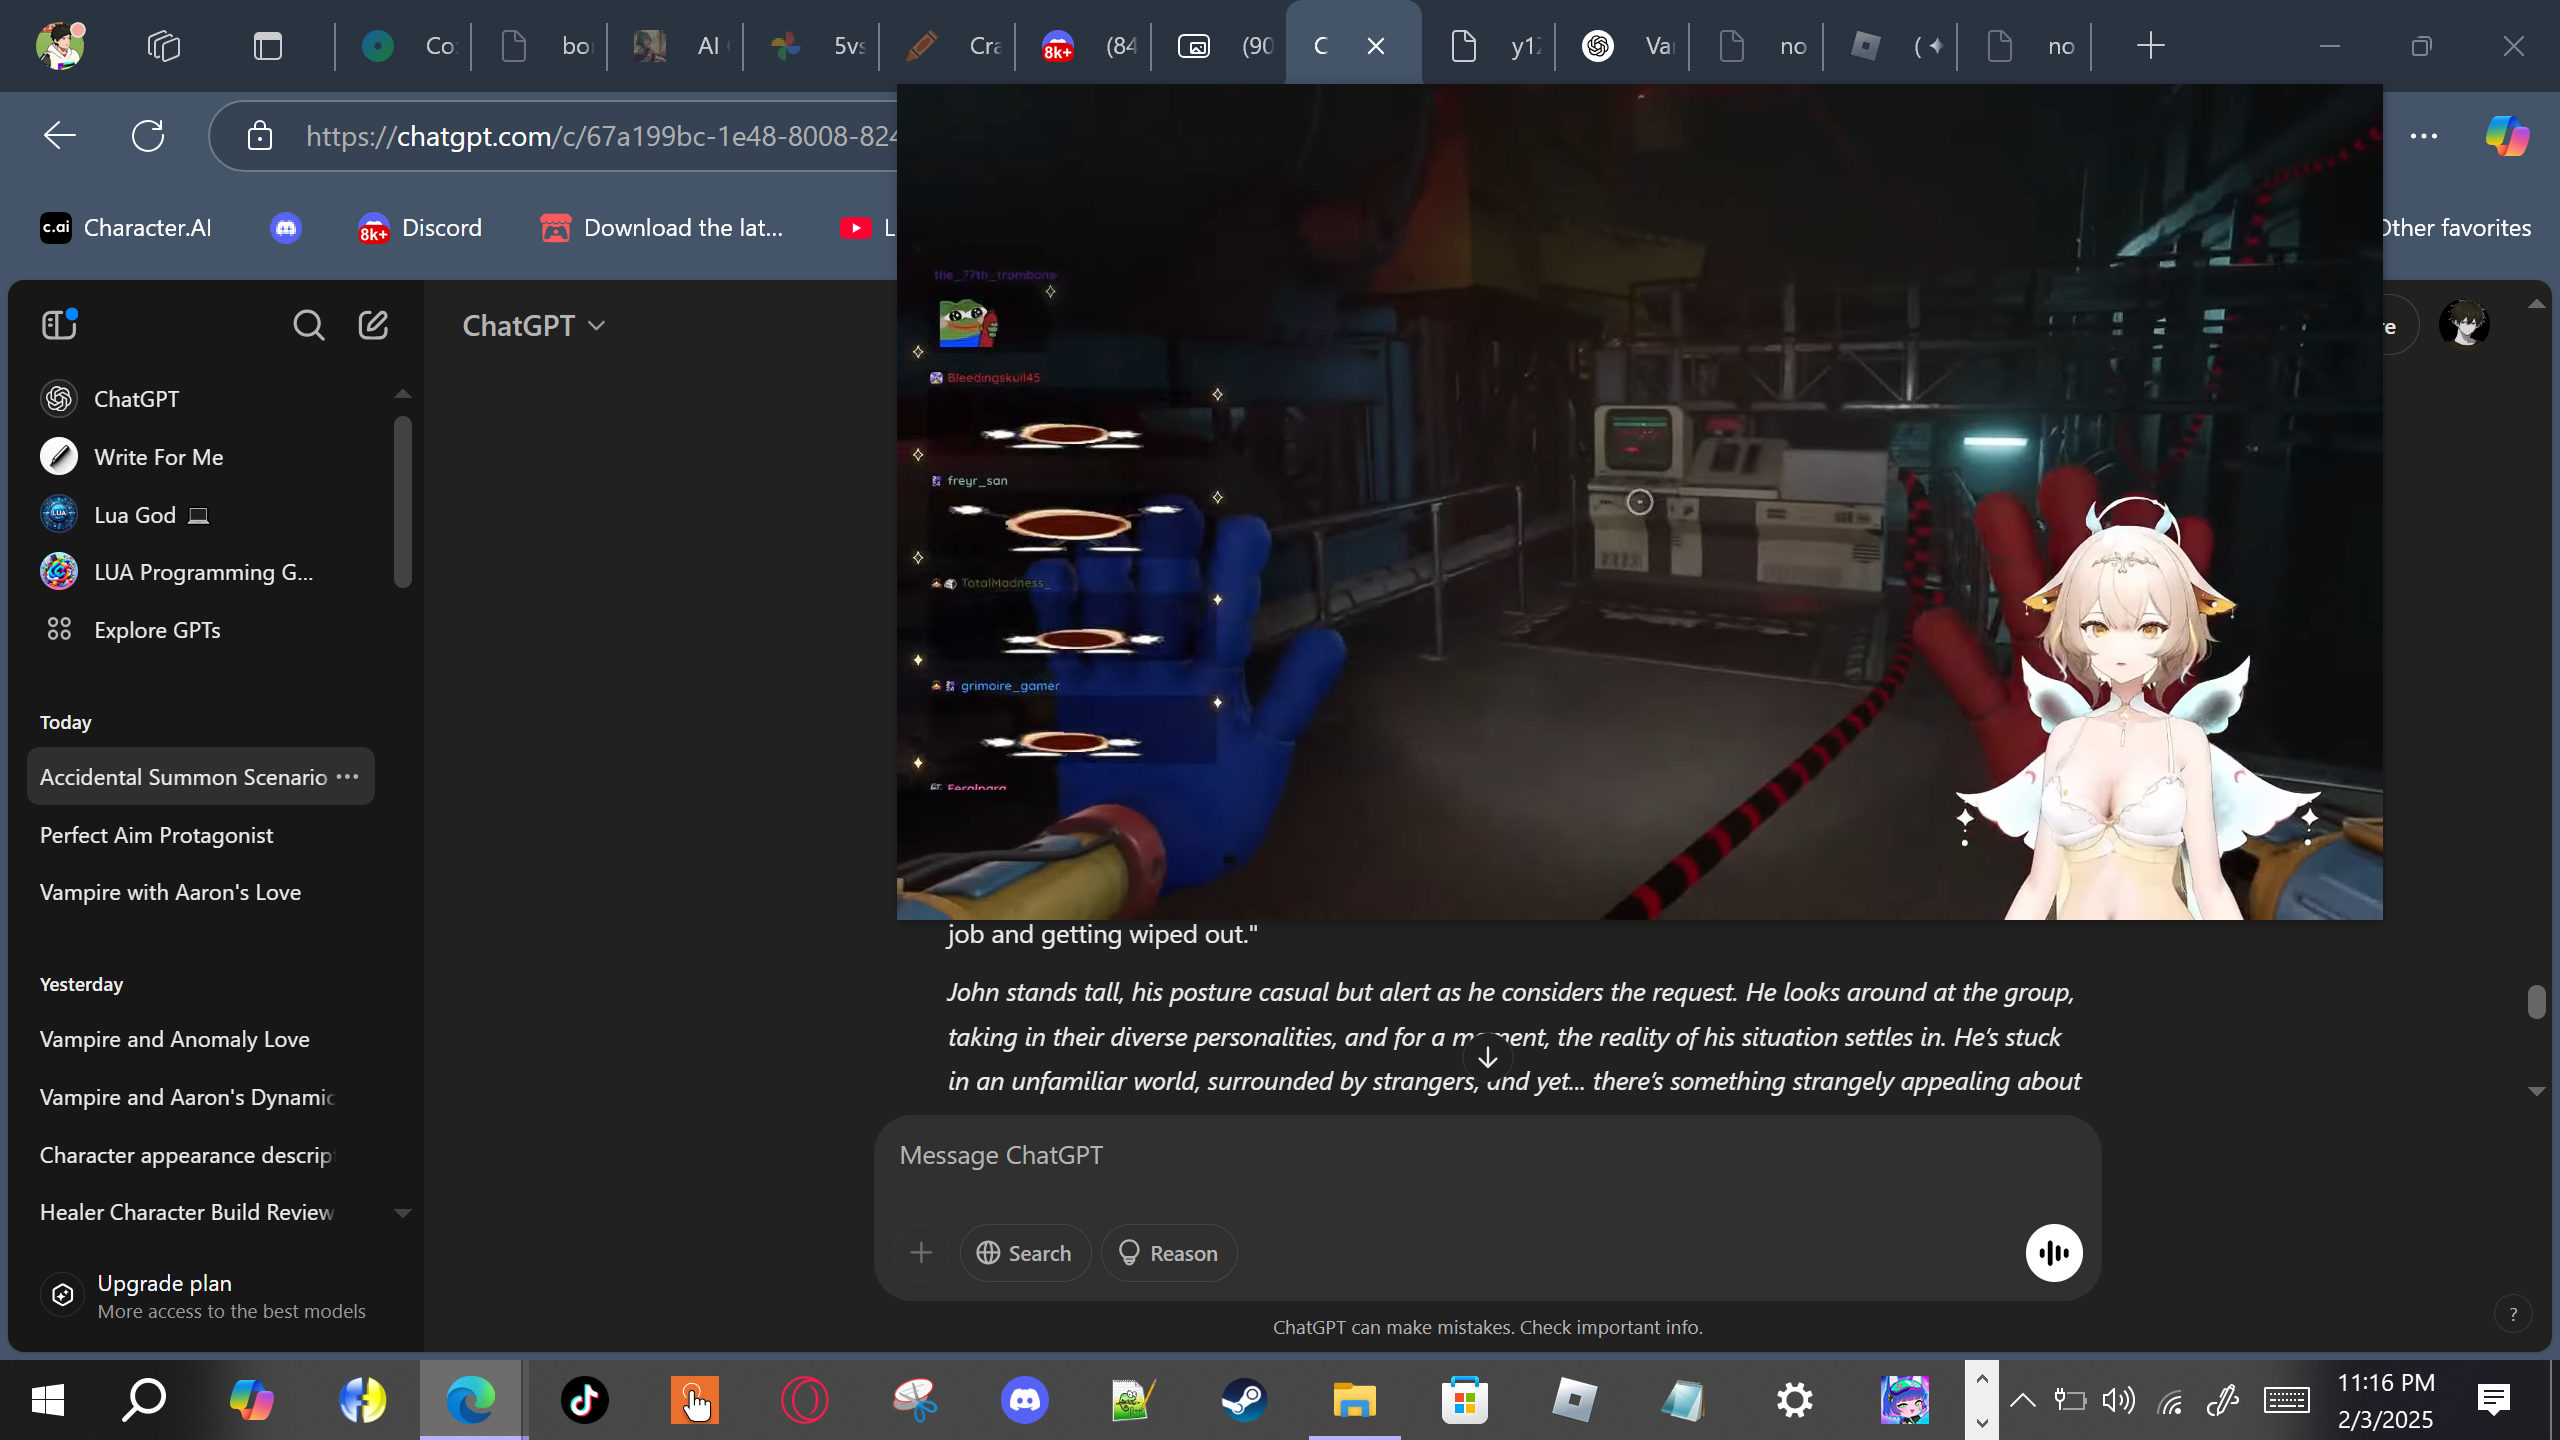Open the Vampire and Anomaly Love chat
This screenshot has height=1440, width=2560.
(x=200, y=1039)
